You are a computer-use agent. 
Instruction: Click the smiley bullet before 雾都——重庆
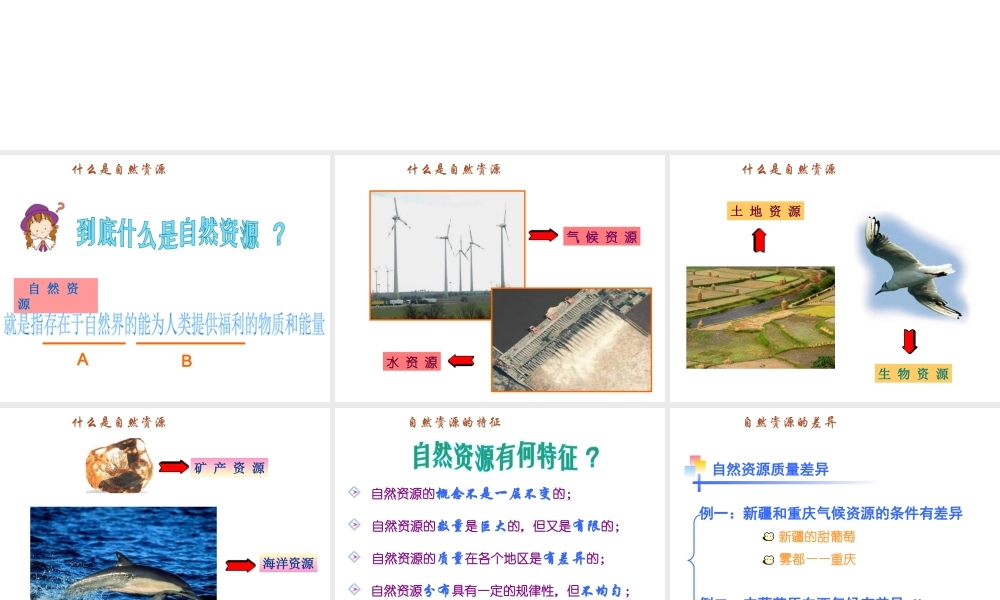768,560
